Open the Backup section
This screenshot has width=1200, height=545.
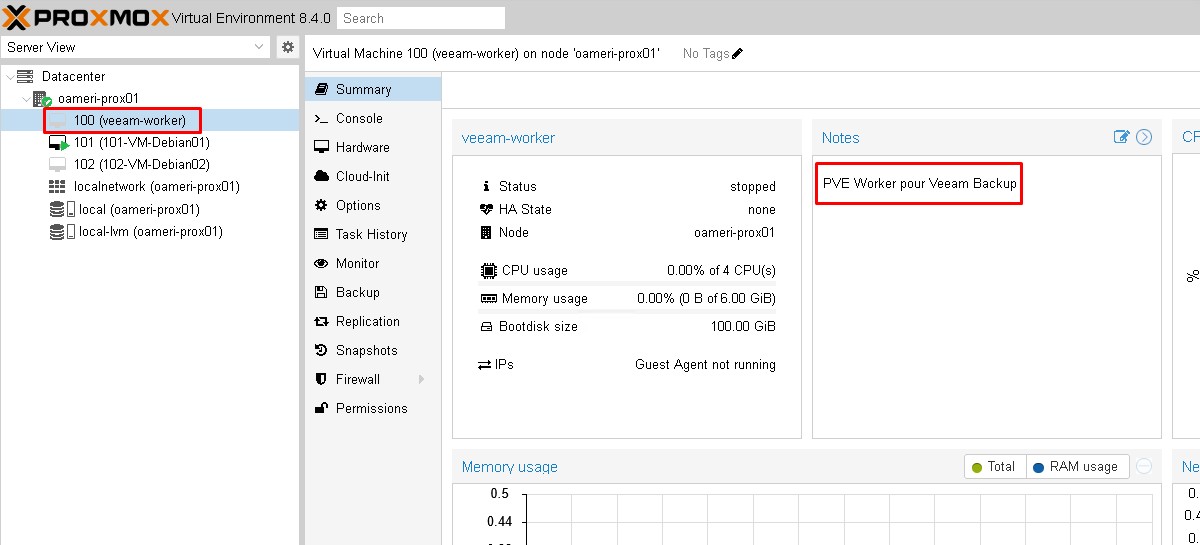point(357,292)
